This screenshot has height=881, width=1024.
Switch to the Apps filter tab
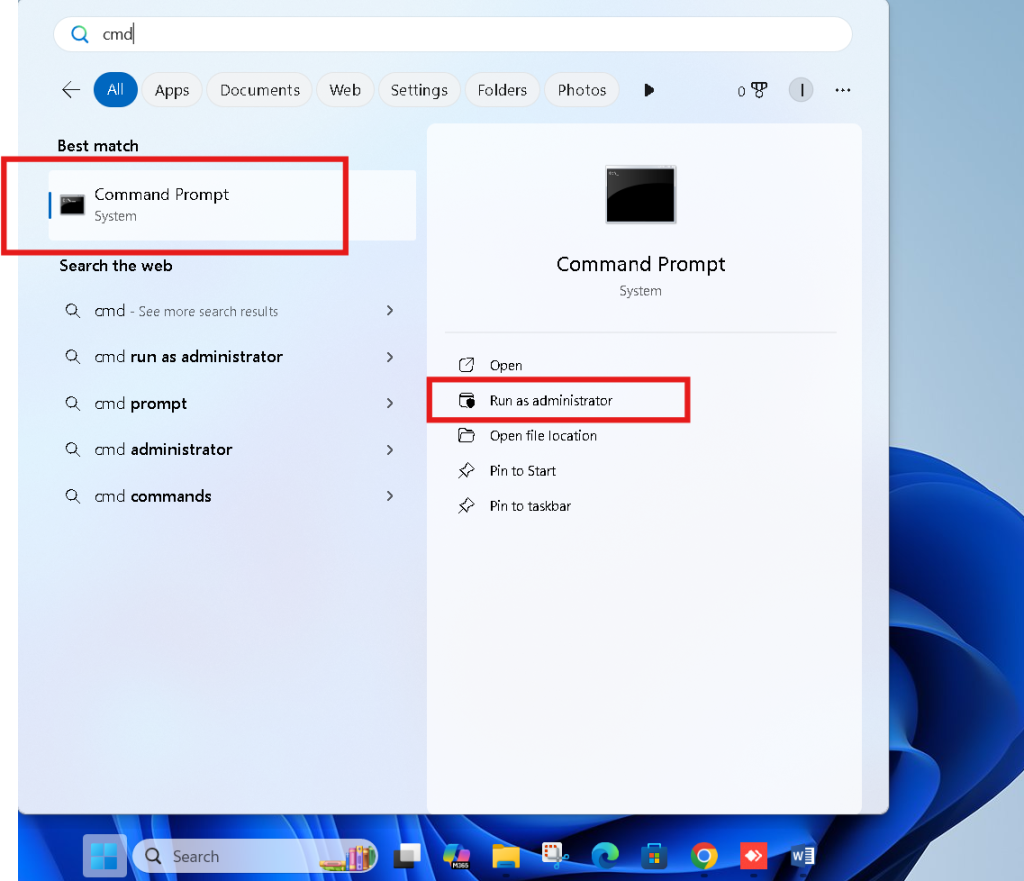[x=171, y=89]
